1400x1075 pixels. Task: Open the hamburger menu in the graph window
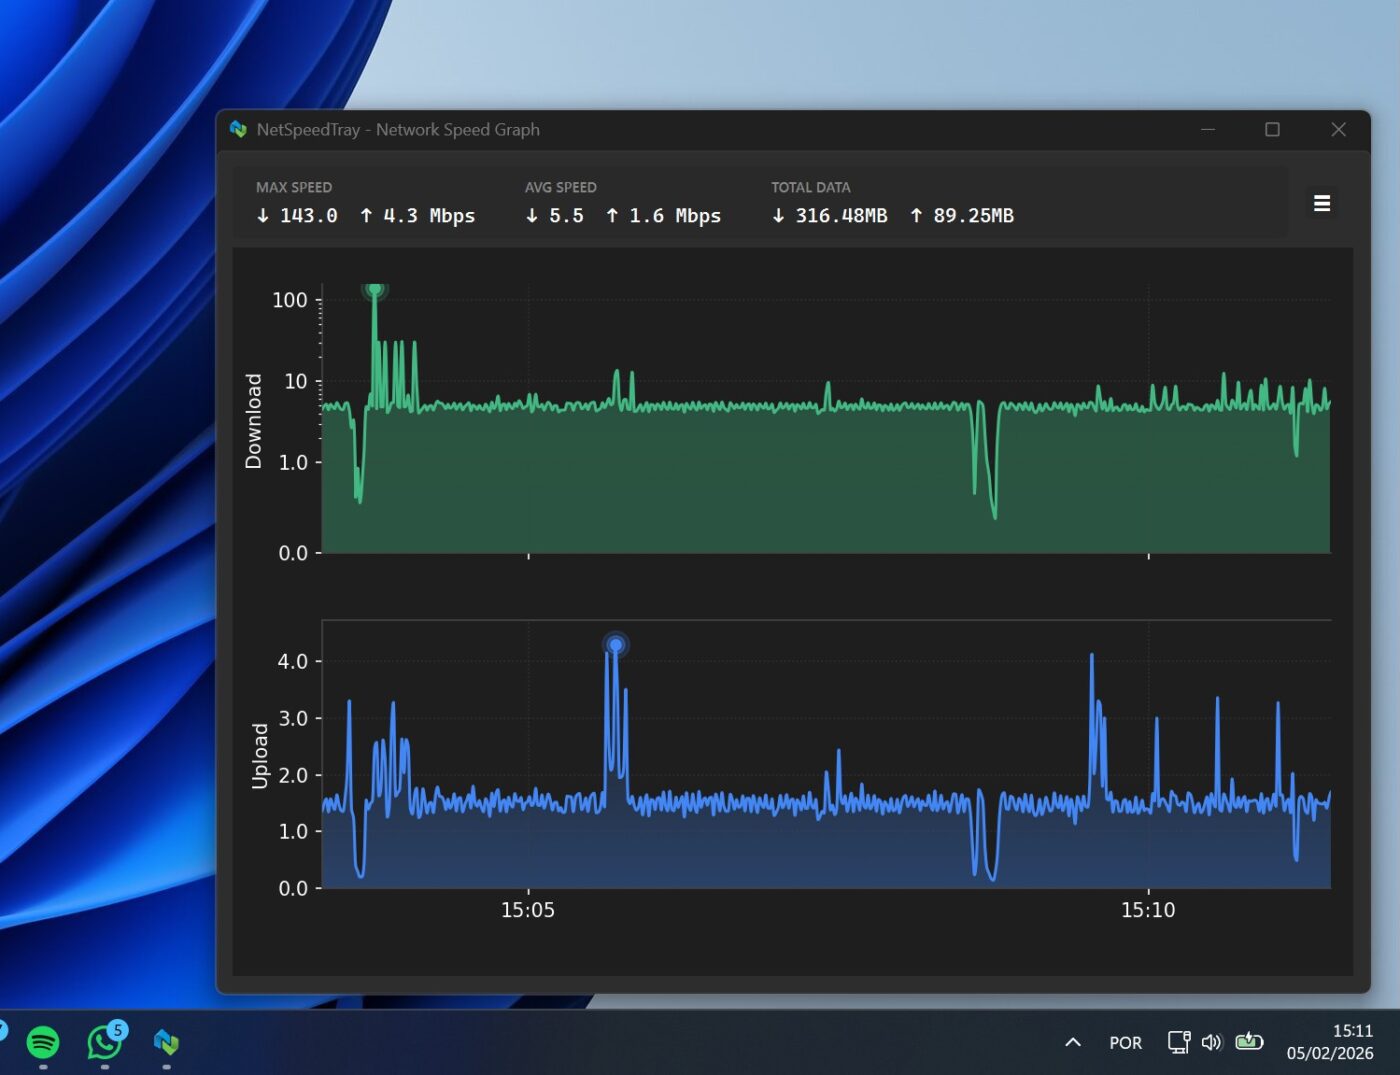(1321, 203)
